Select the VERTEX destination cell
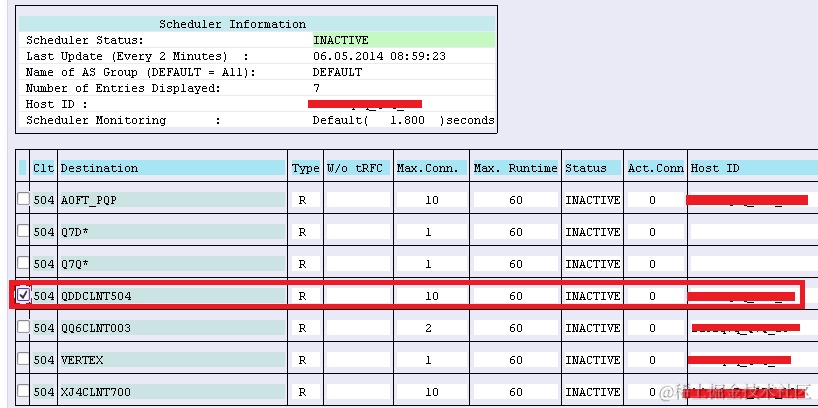Screen dimensions: 818x408 pos(172,360)
